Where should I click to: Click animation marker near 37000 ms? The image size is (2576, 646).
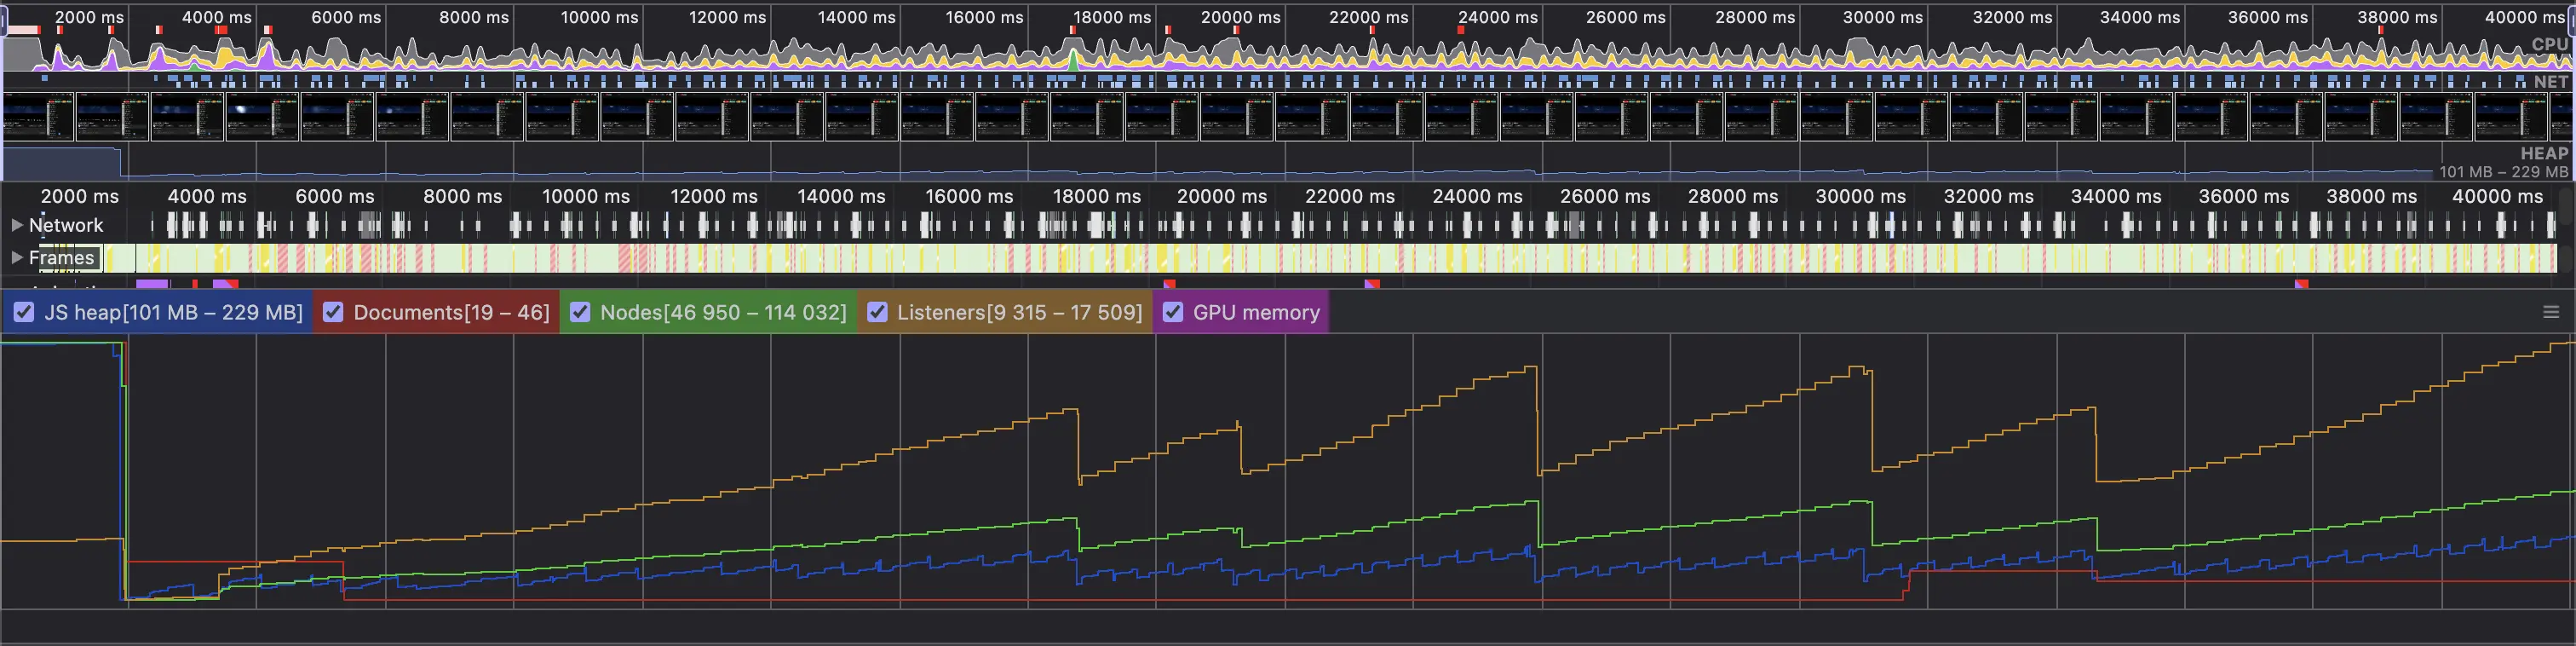(x=2301, y=284)
